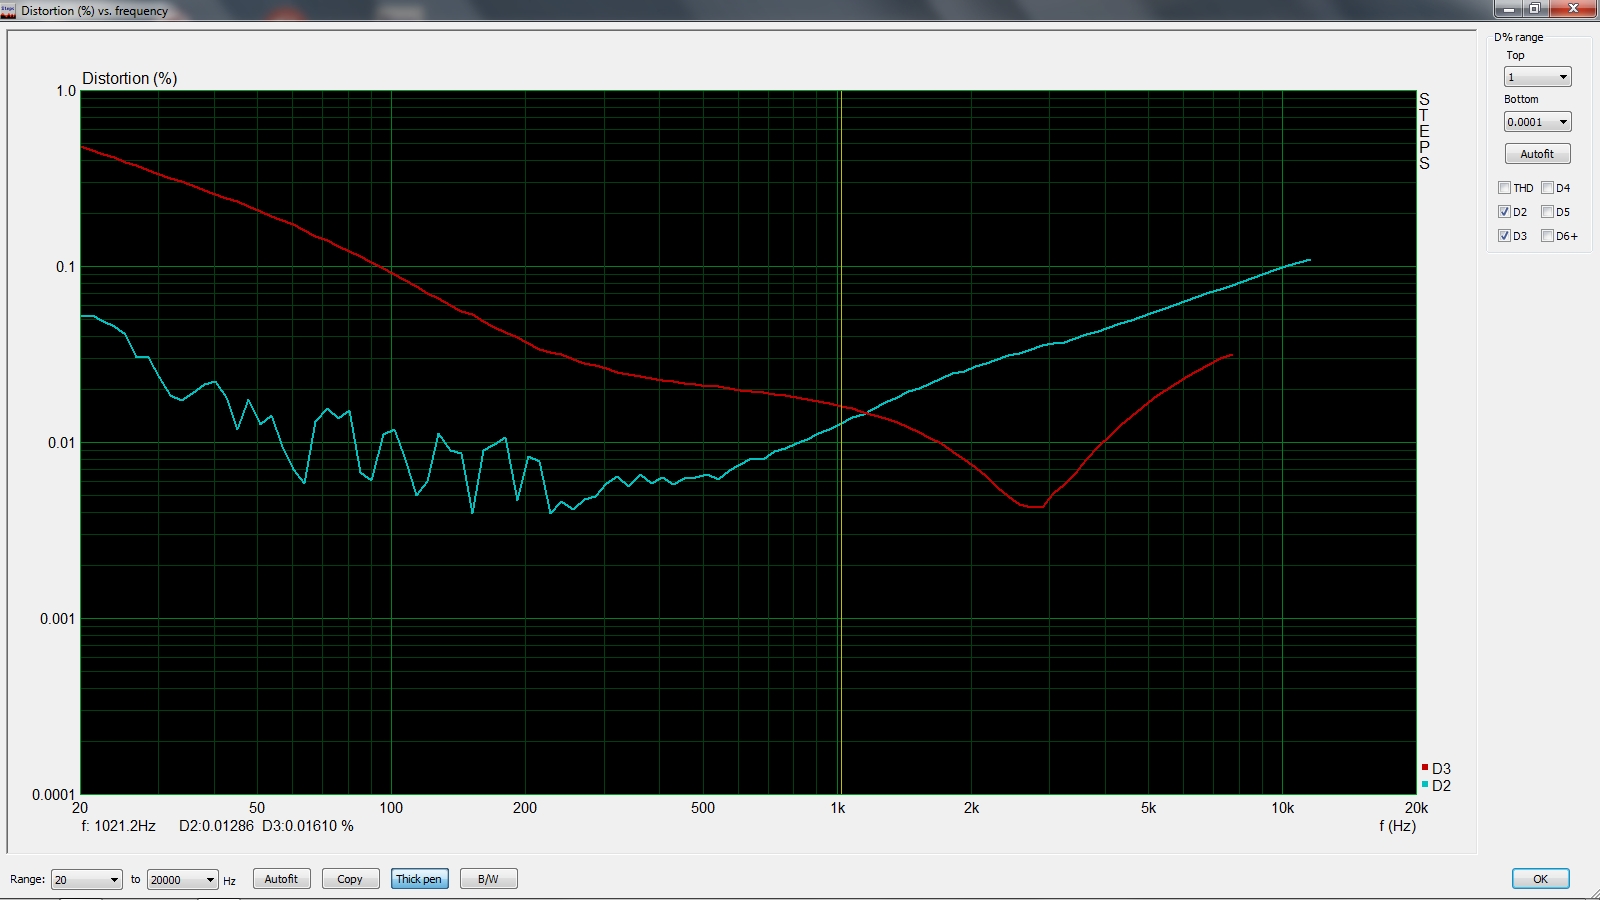Click the D3 red legend marker

(1424, 768)
